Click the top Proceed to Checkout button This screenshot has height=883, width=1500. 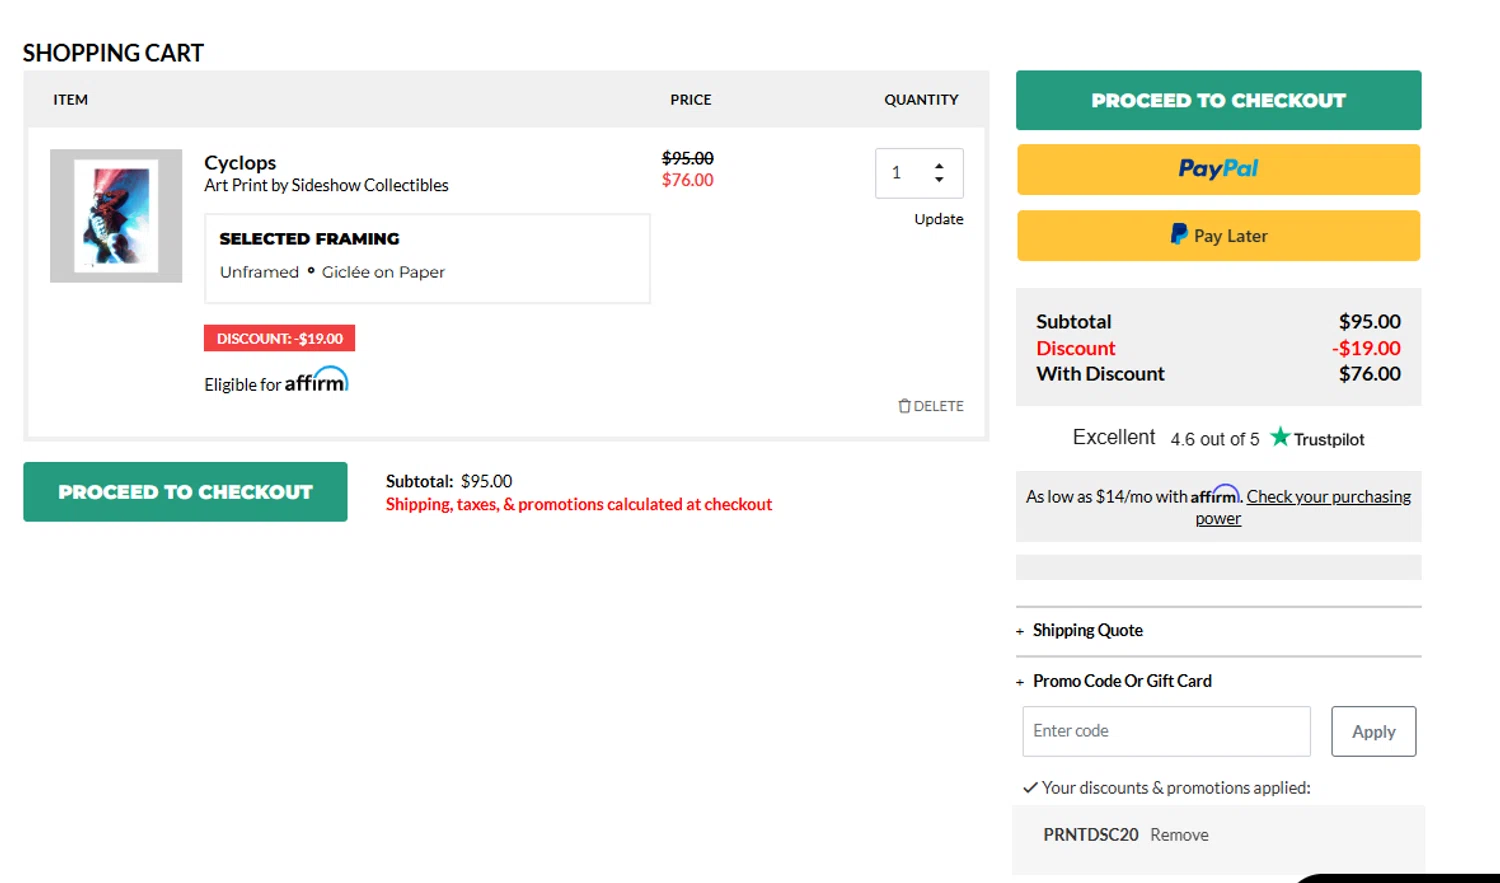[1218, 100]
